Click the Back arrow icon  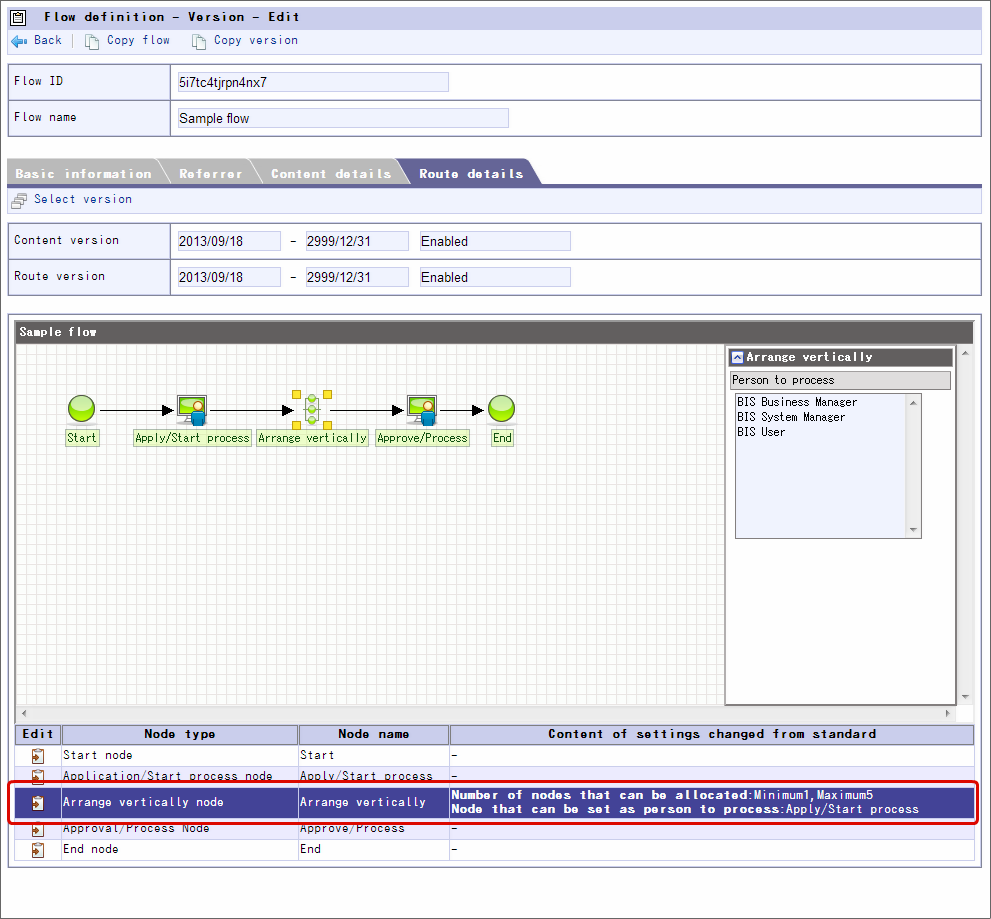click(19, 41)
